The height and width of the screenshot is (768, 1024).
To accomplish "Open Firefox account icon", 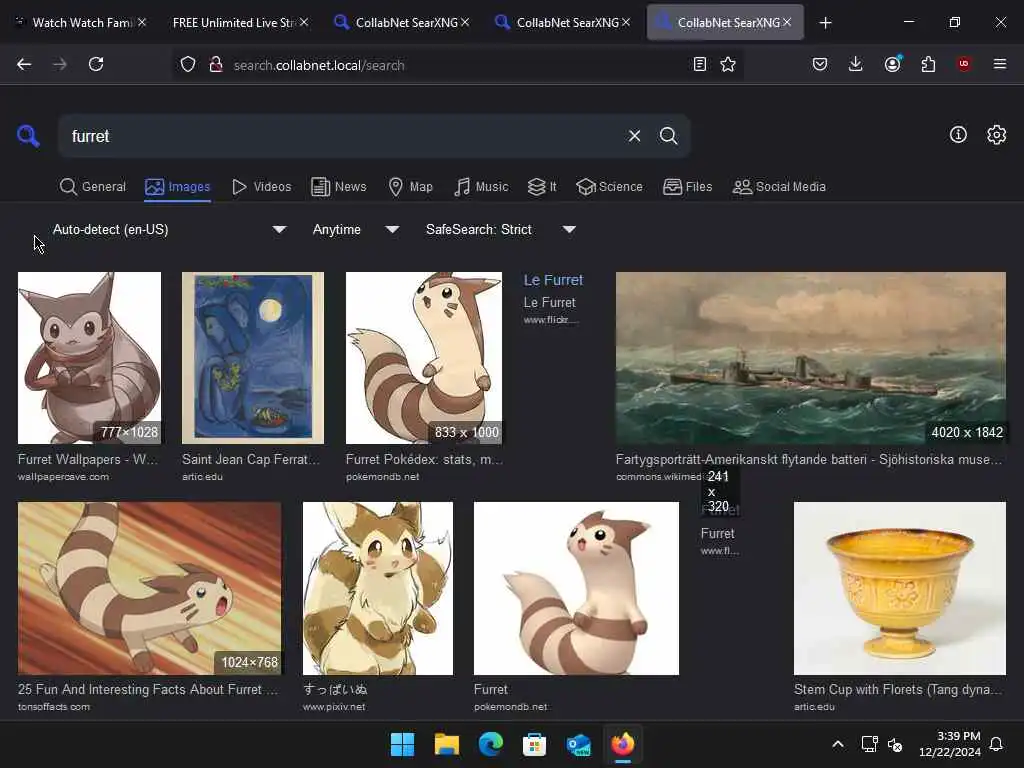I will [x=893, y=64].
